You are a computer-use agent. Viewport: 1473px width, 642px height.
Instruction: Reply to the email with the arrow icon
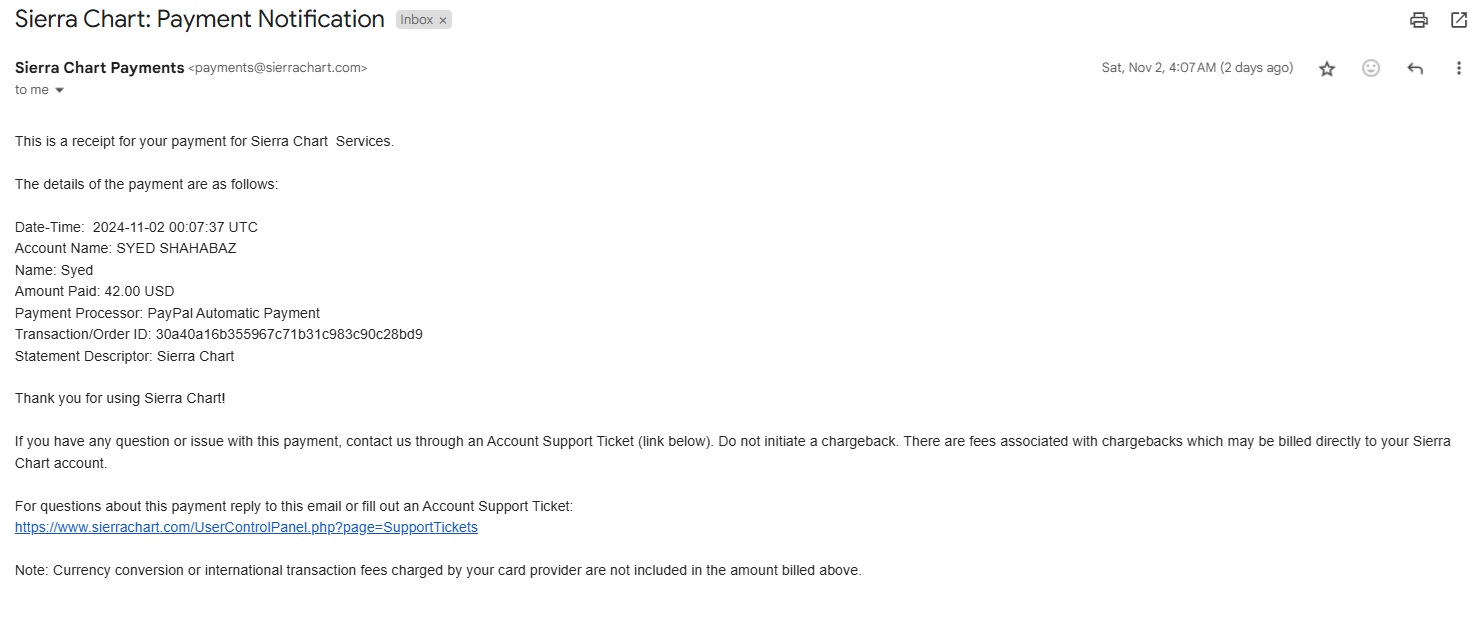tap(1415, 69)
